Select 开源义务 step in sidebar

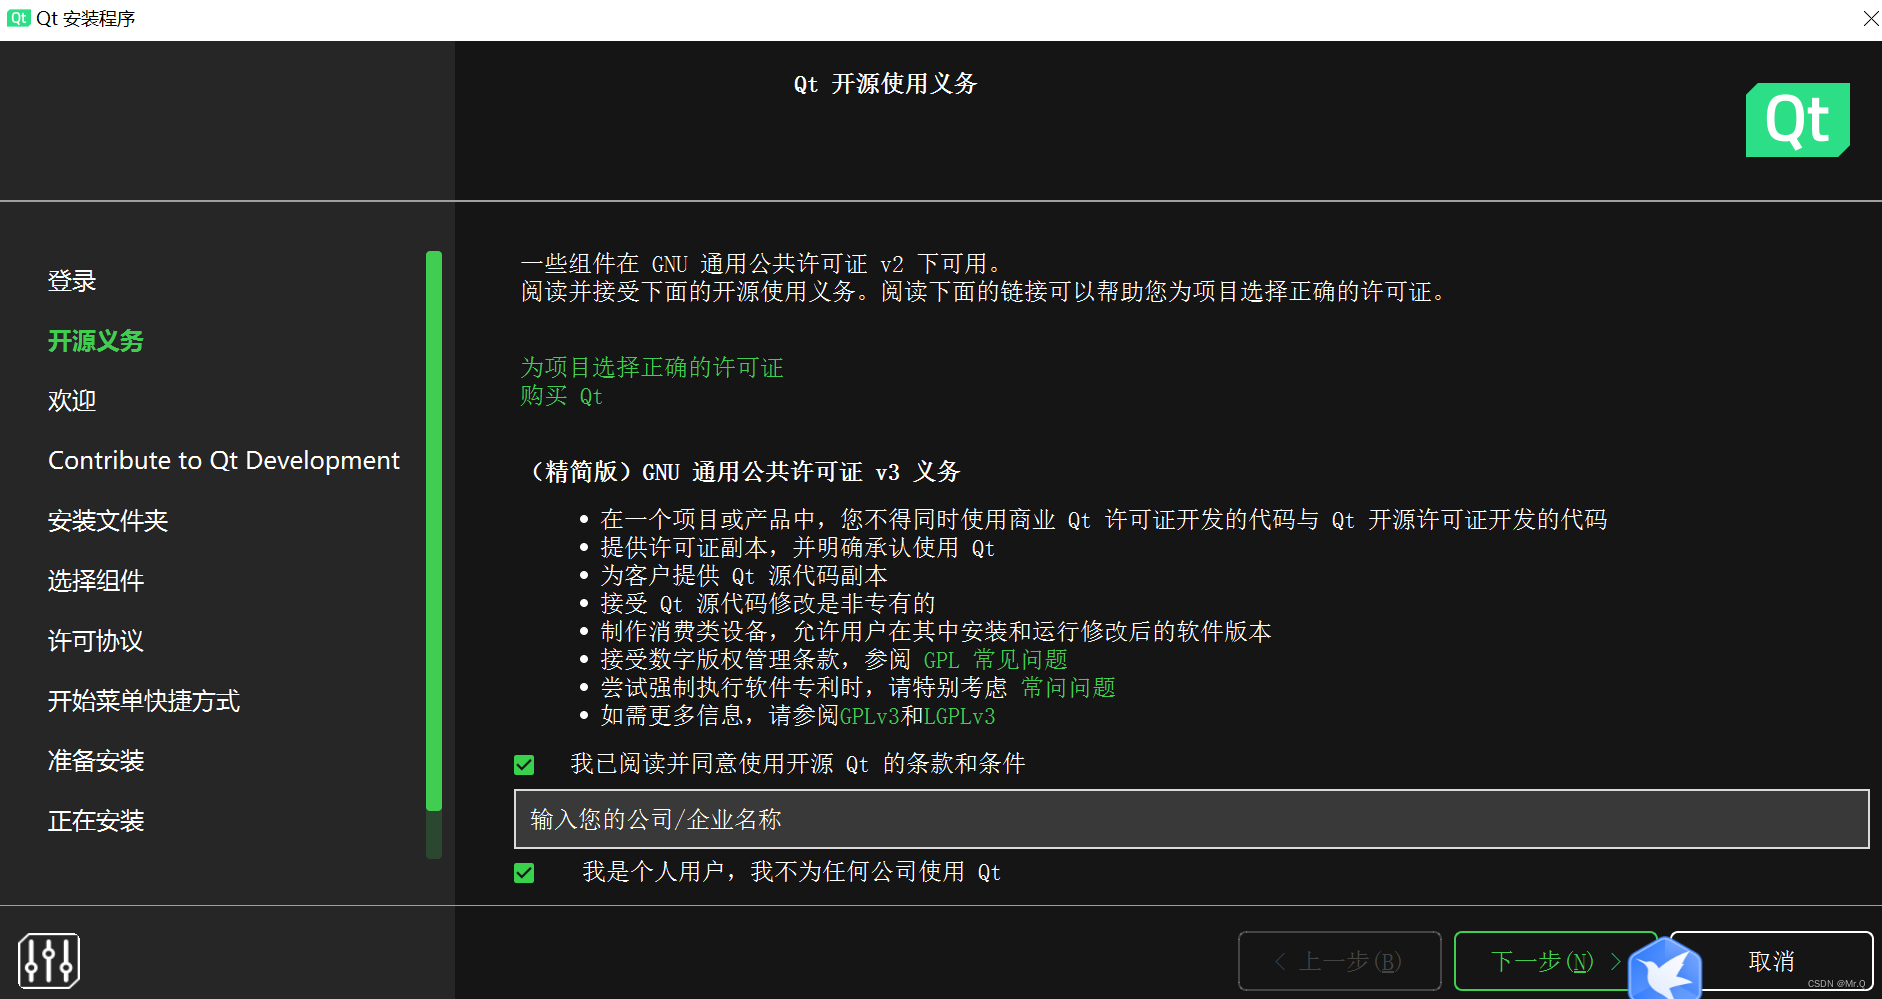[96, 341]
